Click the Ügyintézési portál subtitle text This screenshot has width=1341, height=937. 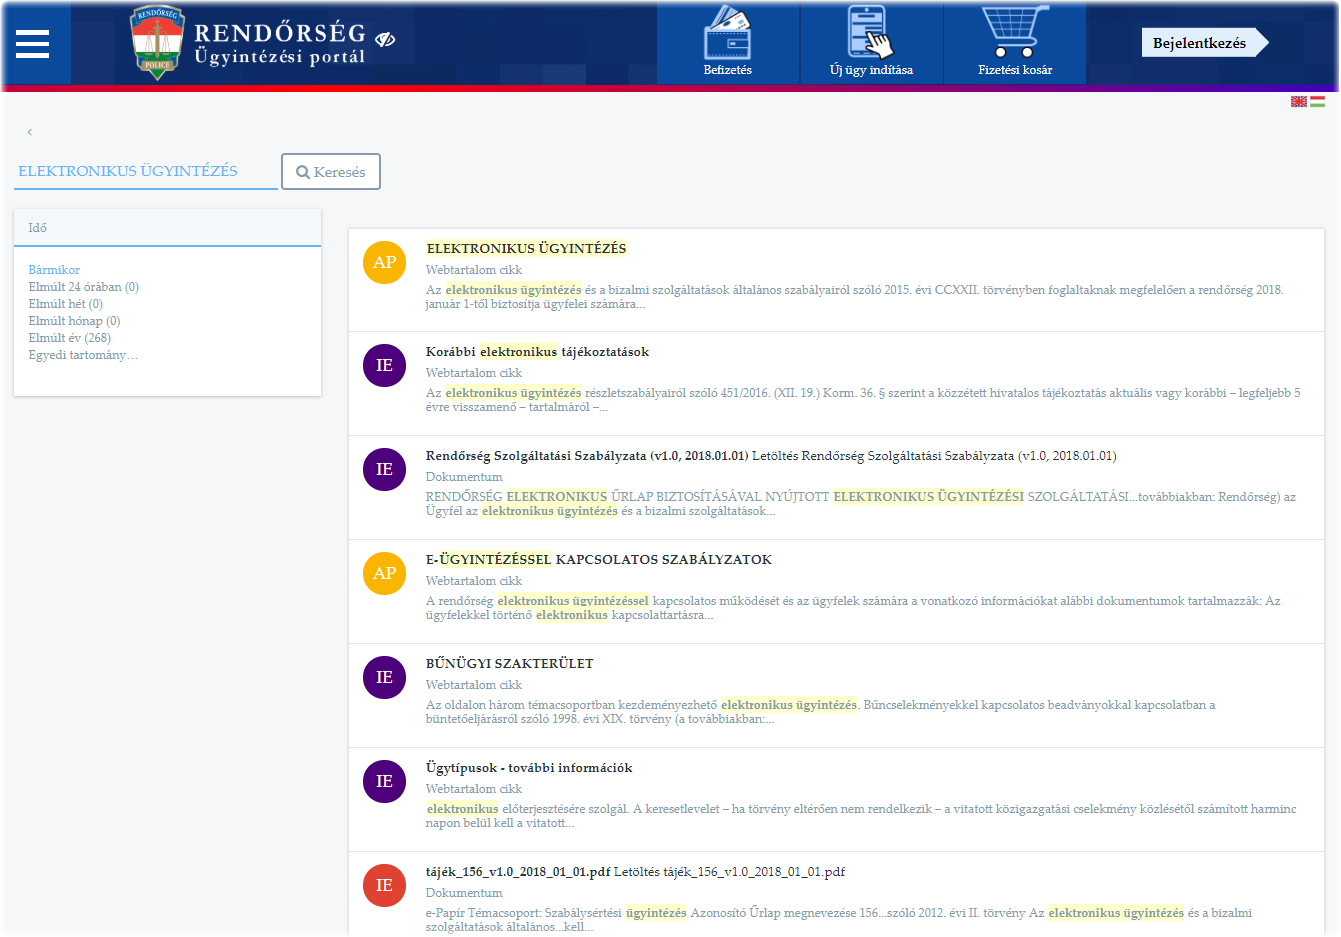click(280, 57)
